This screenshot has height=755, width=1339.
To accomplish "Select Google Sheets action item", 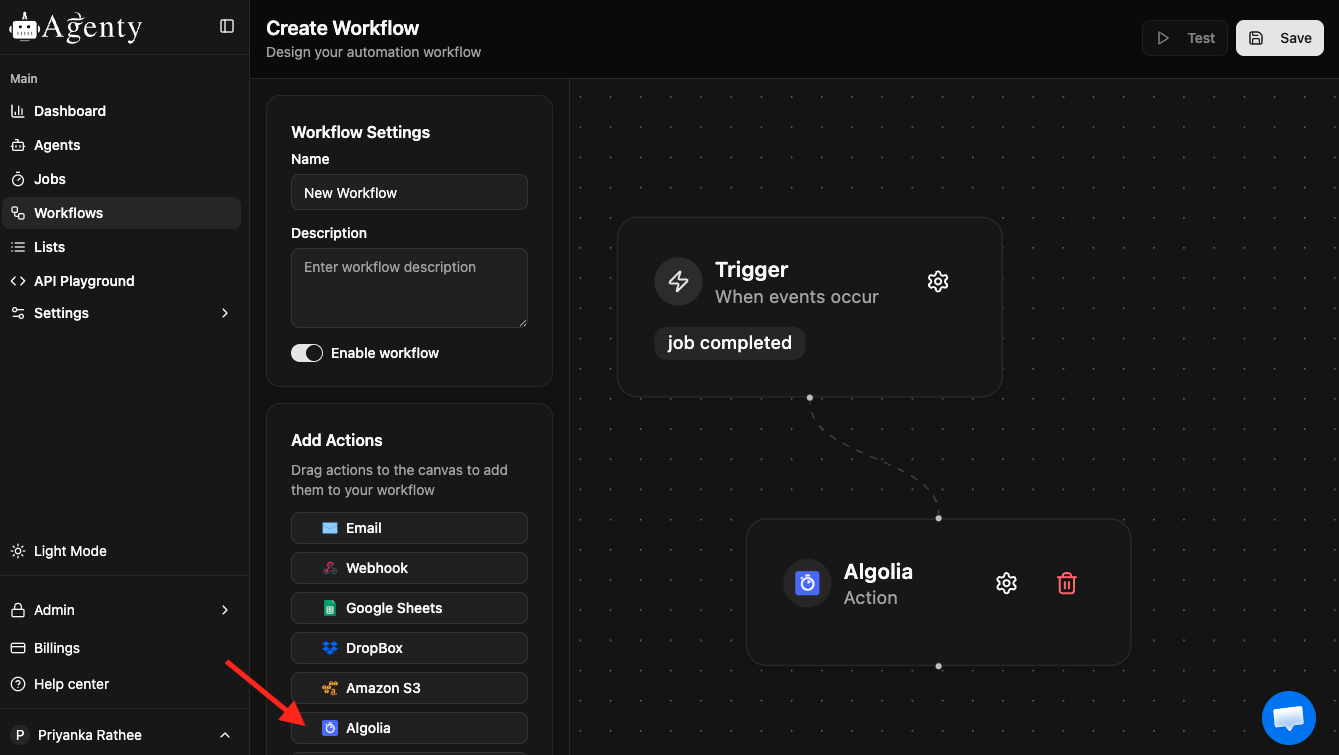I will (x=409, y=608).
